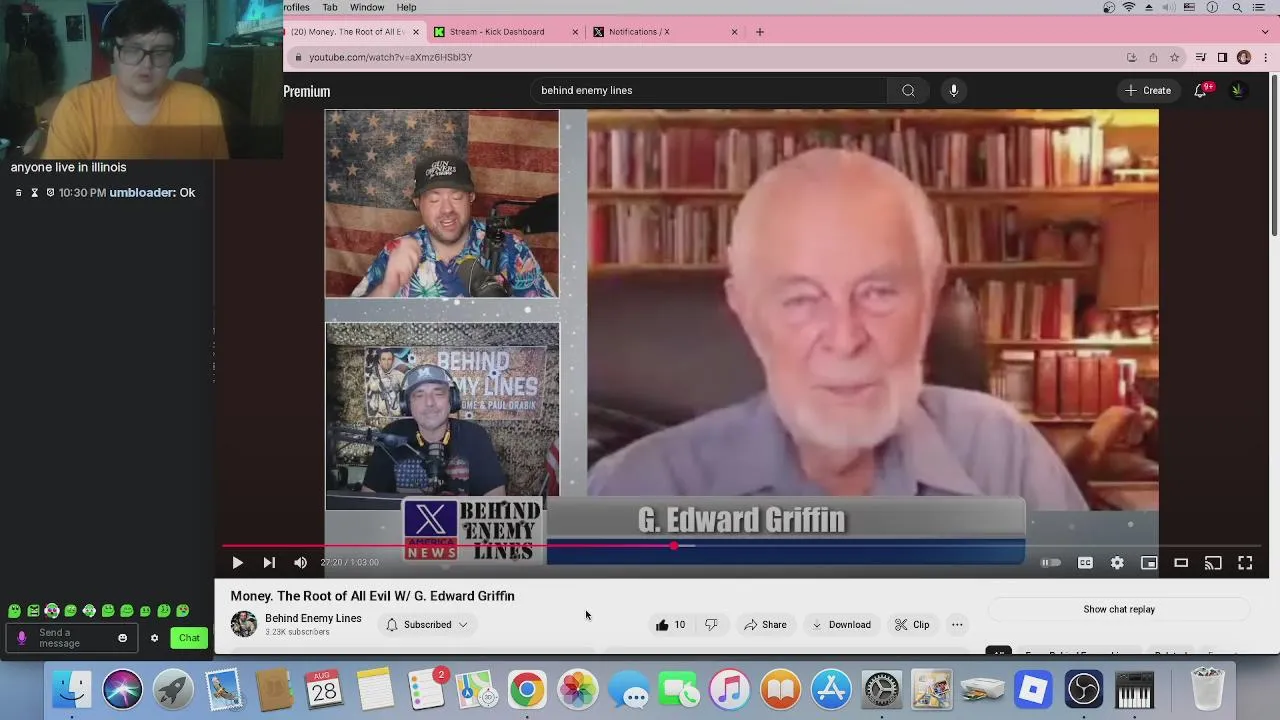Toggle theater mode for the video

pyautogui.click(x=1181, y=563)
